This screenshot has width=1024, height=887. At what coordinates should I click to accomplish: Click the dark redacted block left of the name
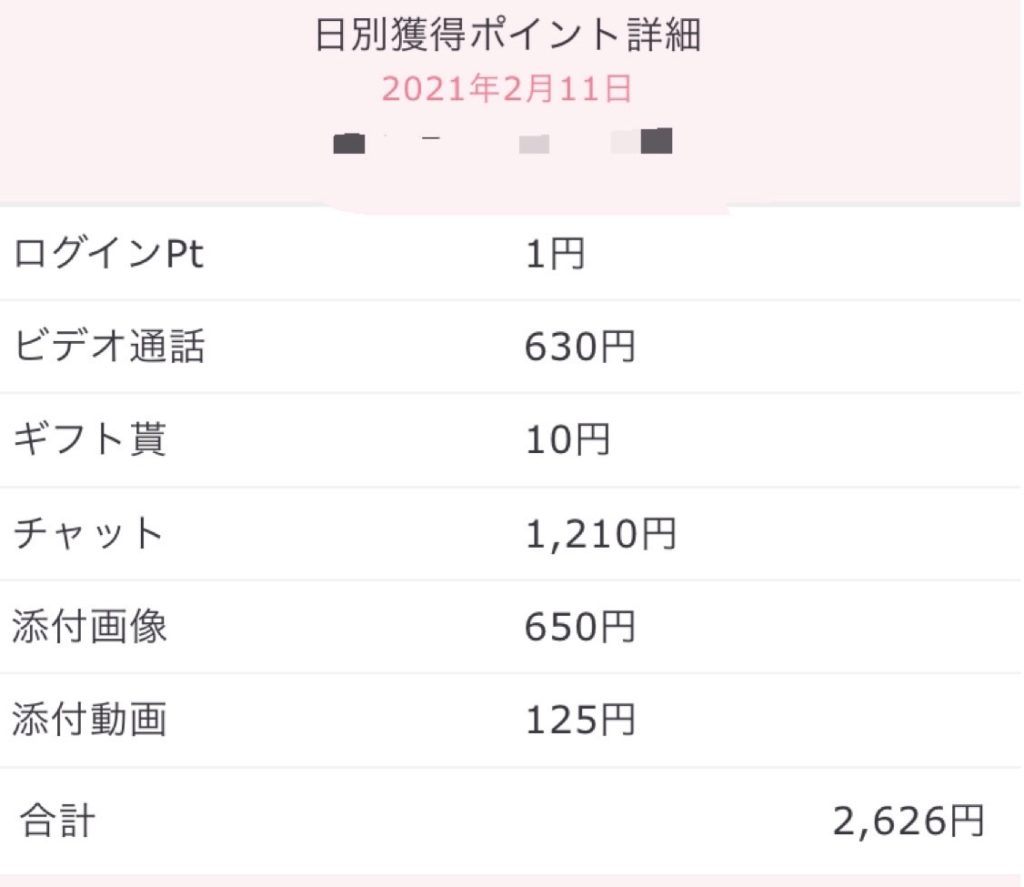point(349,143)
